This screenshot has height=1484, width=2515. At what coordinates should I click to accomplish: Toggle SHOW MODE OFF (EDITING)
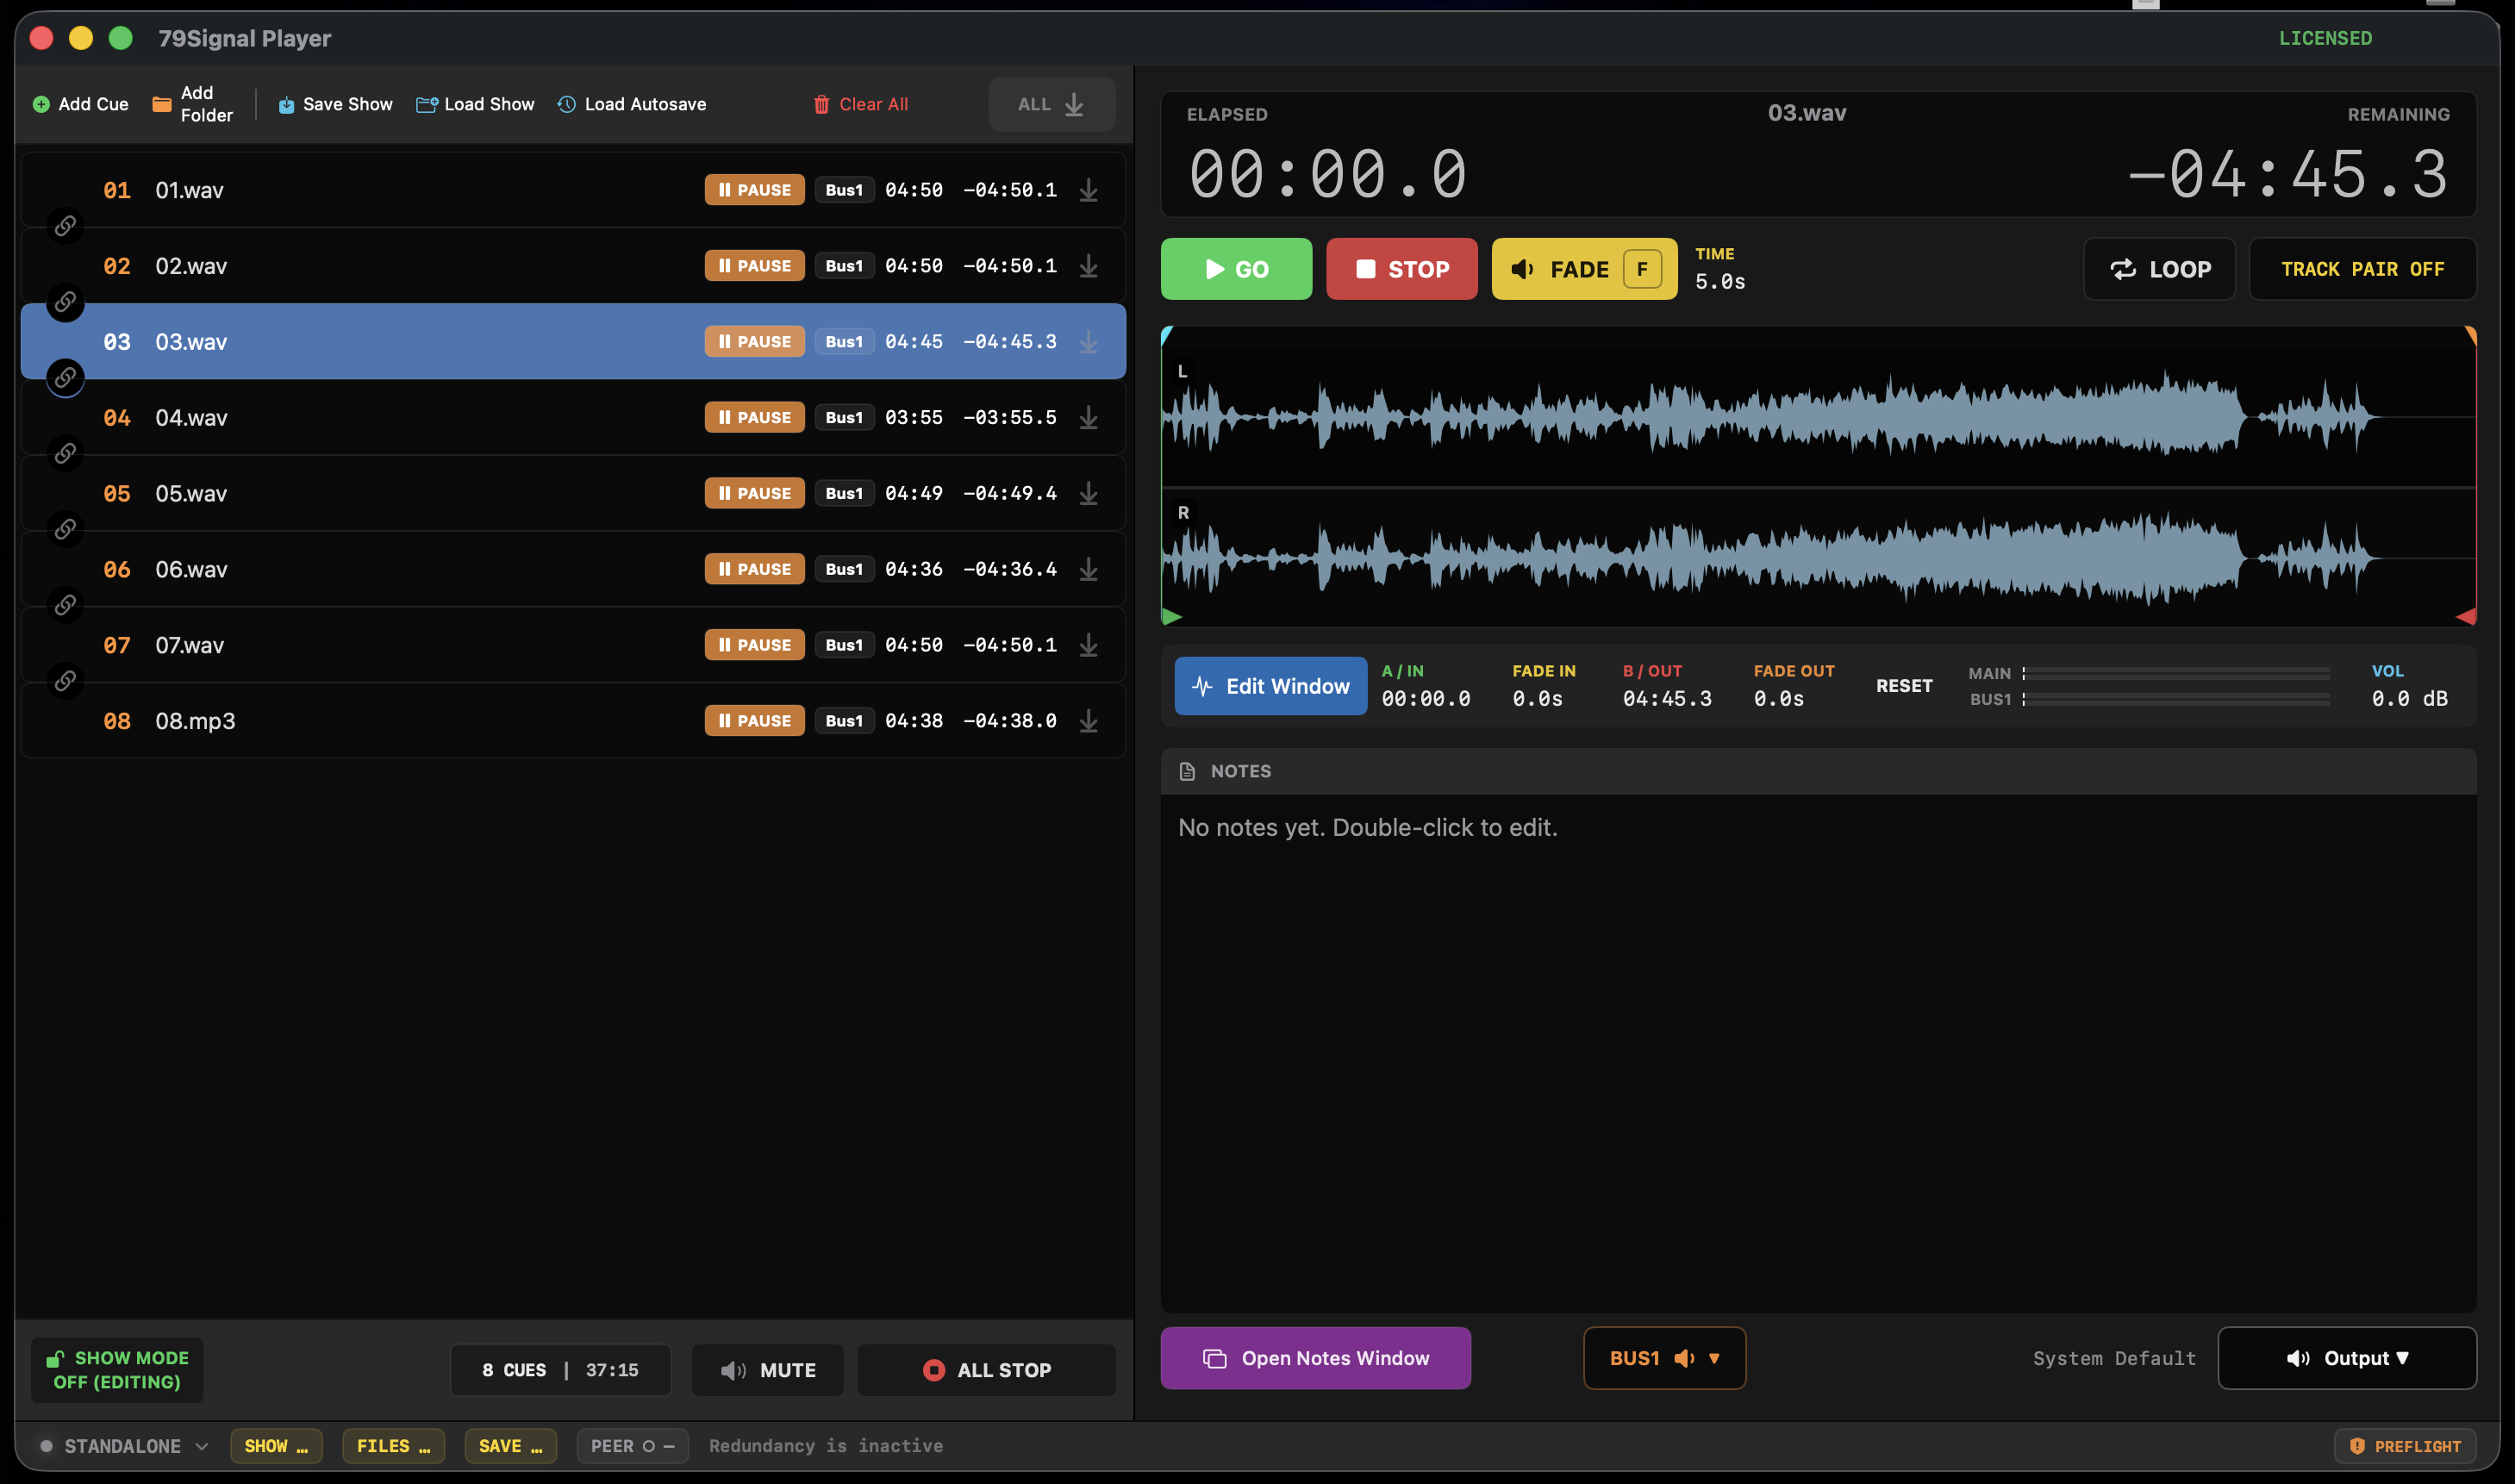tap(117, 1370)
